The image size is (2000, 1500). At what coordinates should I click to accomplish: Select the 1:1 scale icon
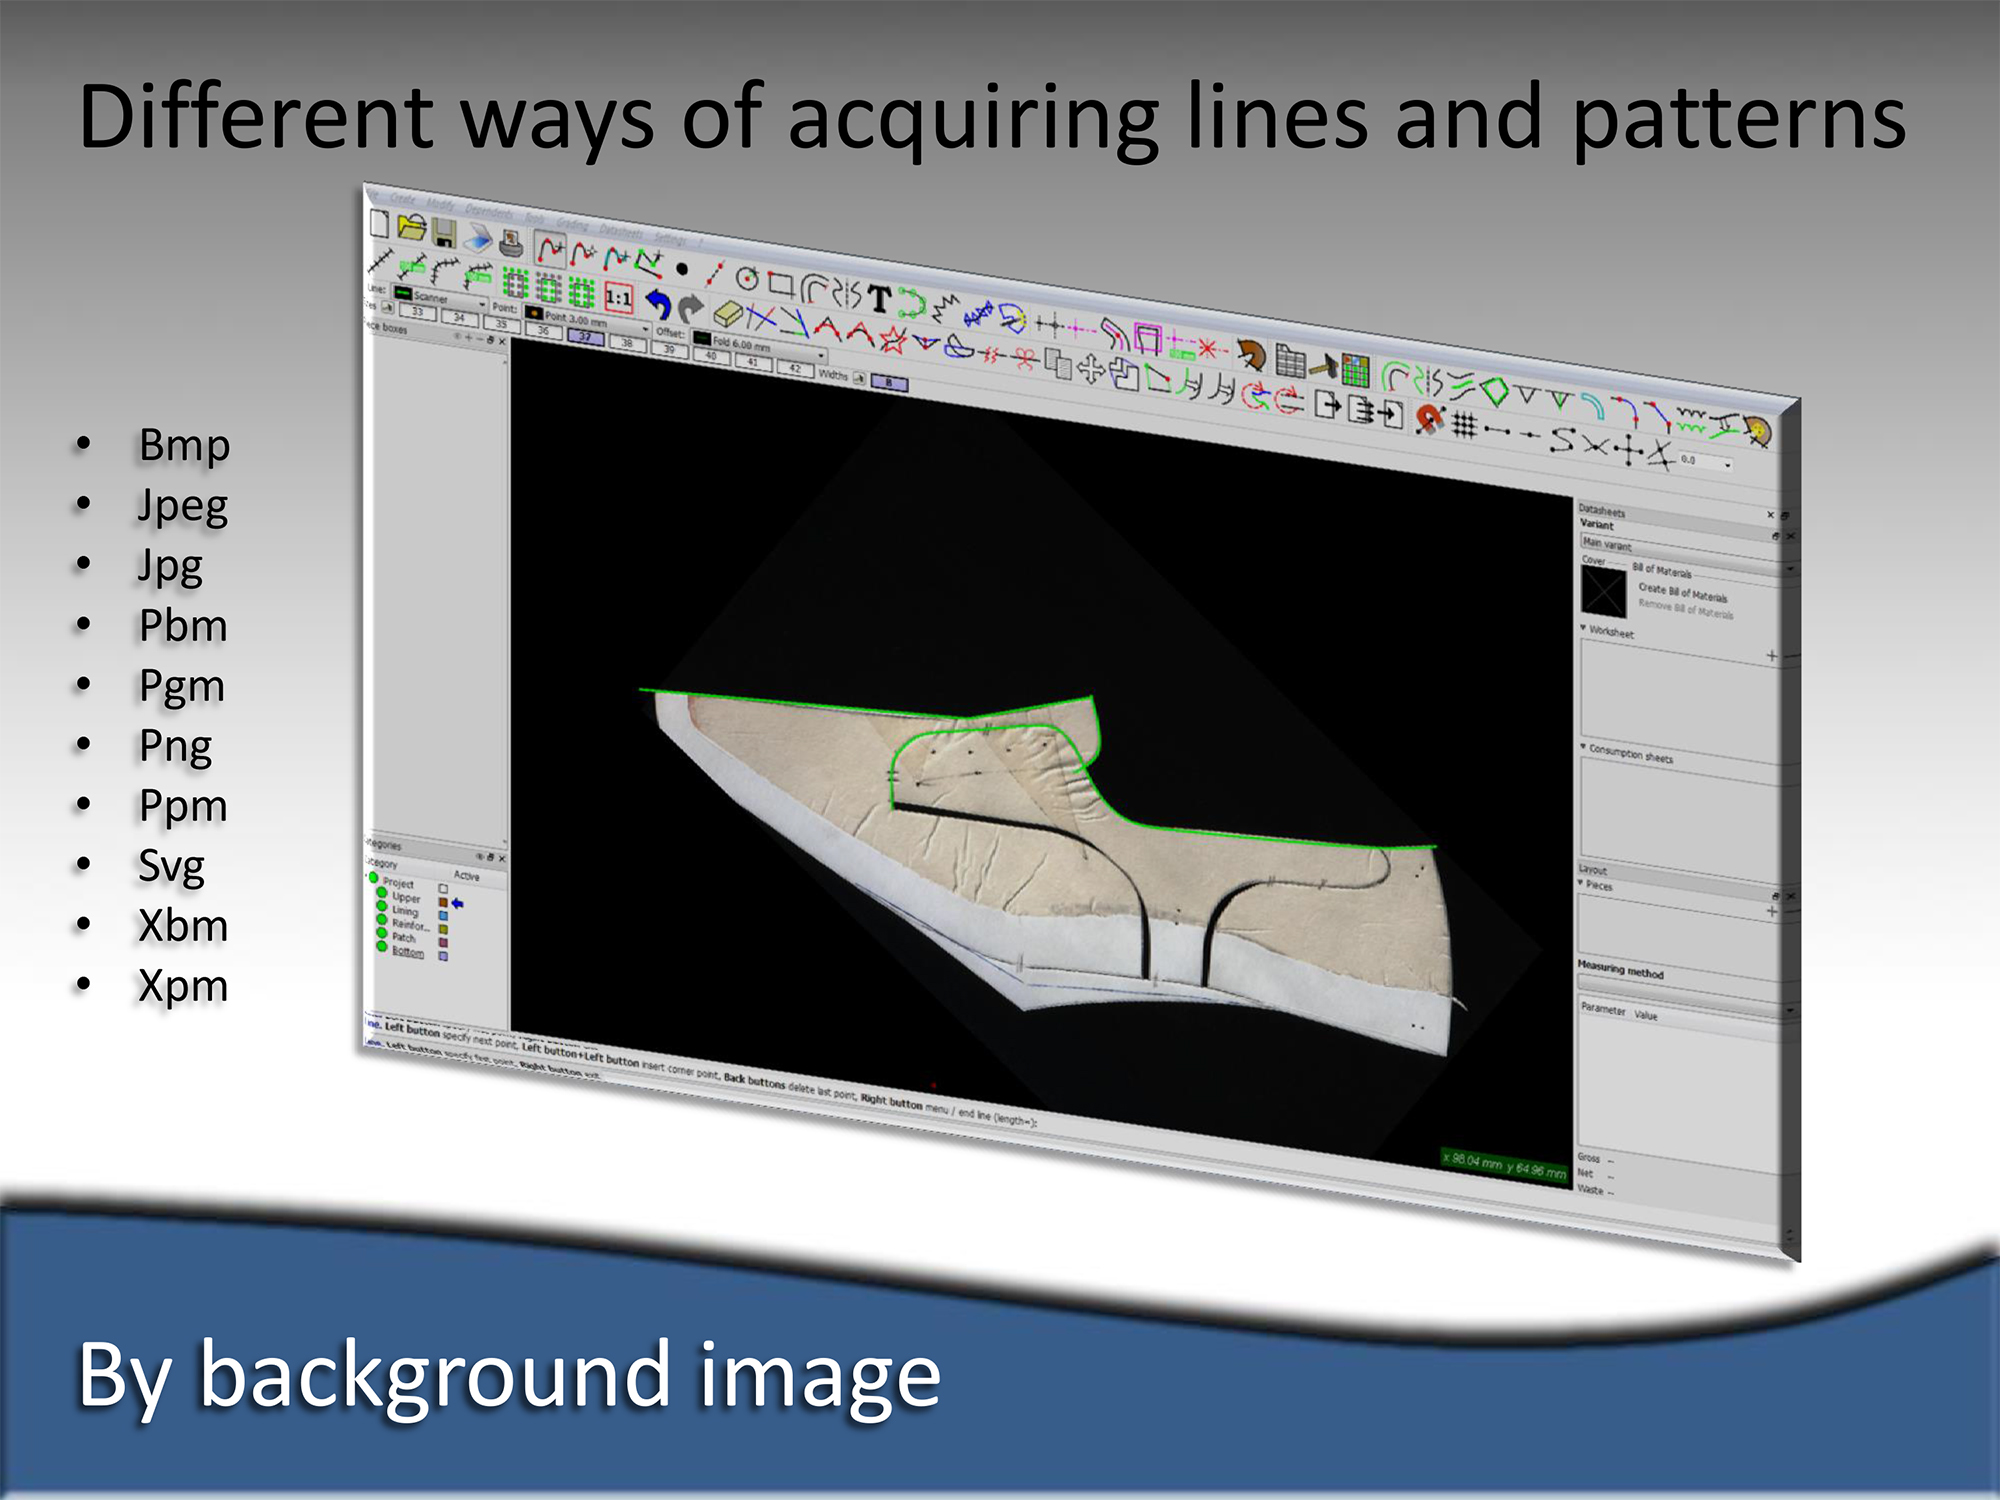click(619, 298)
